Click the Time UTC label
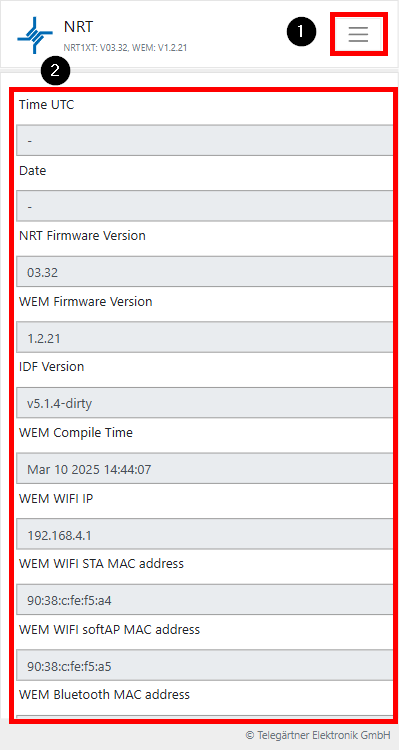The width and height of the screenshot is (399, 750). pyautogui.click(x=46, y=105)
